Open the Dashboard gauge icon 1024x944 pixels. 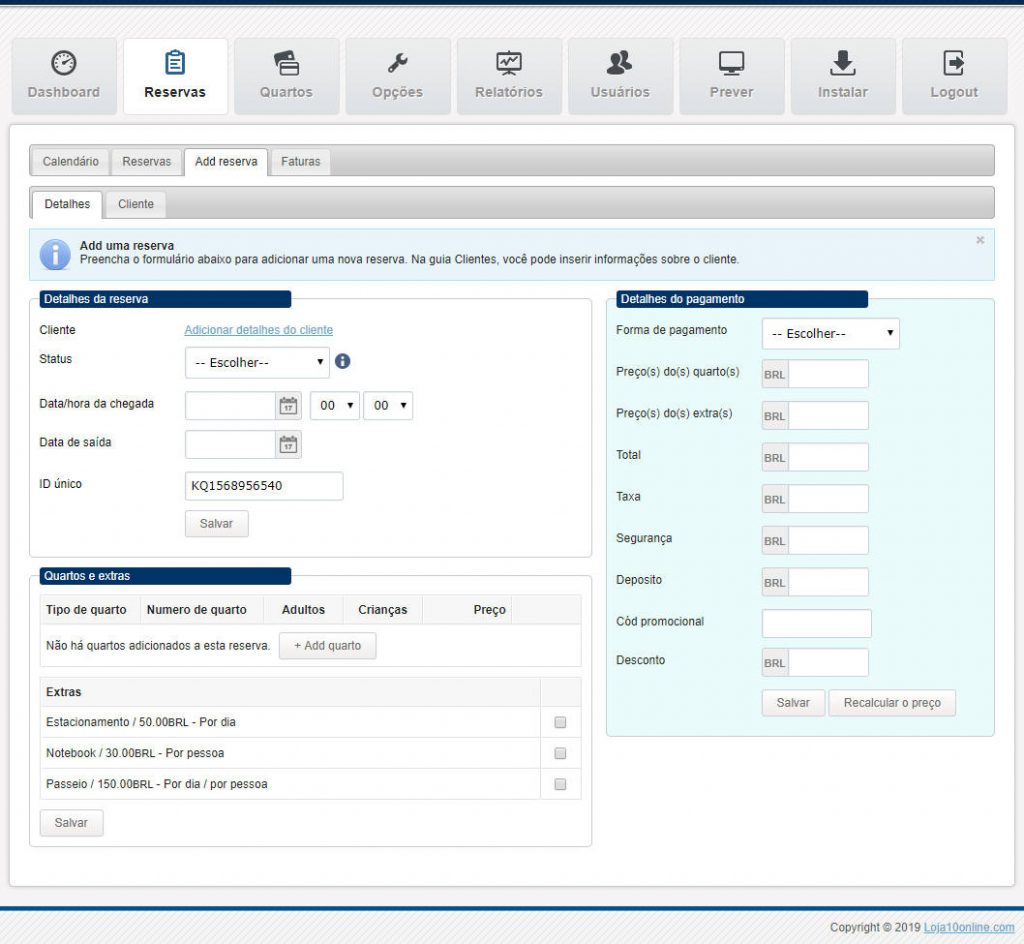[x=63, y=63]
